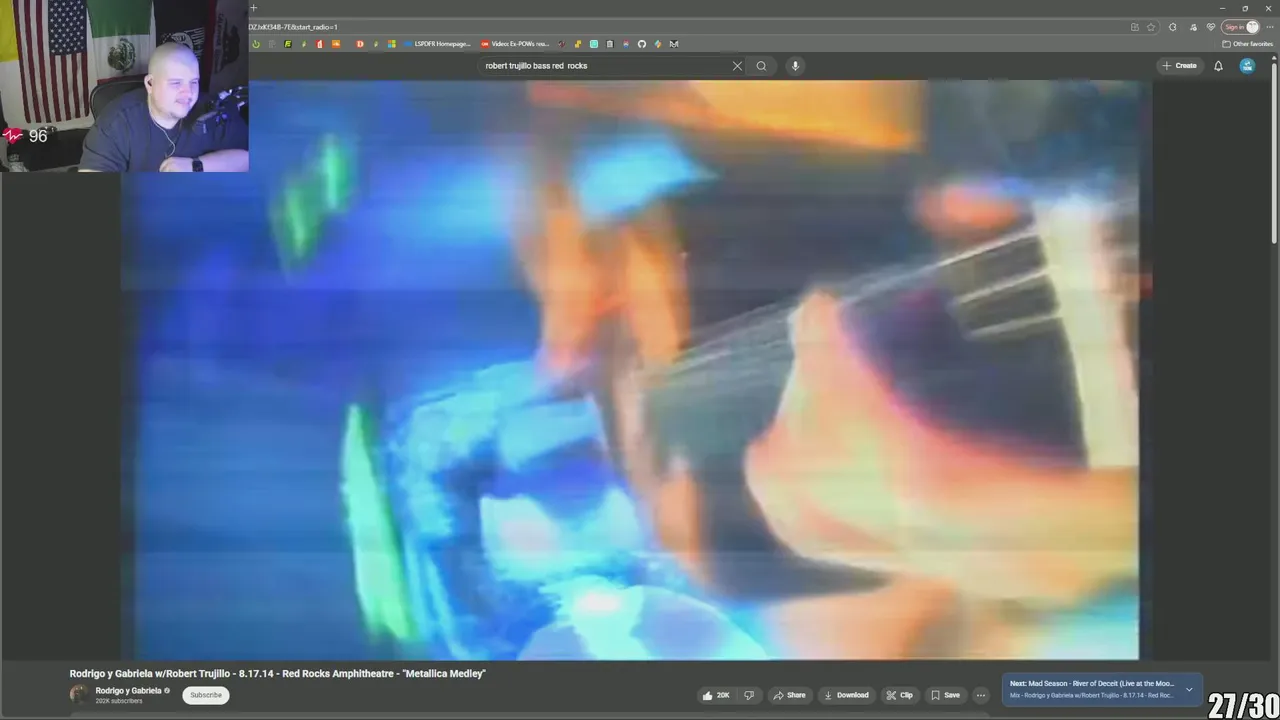Open the GitHub bookmark icon
Screen dimensions: 1280x720
pyautogui.click(x=642, y=44)
